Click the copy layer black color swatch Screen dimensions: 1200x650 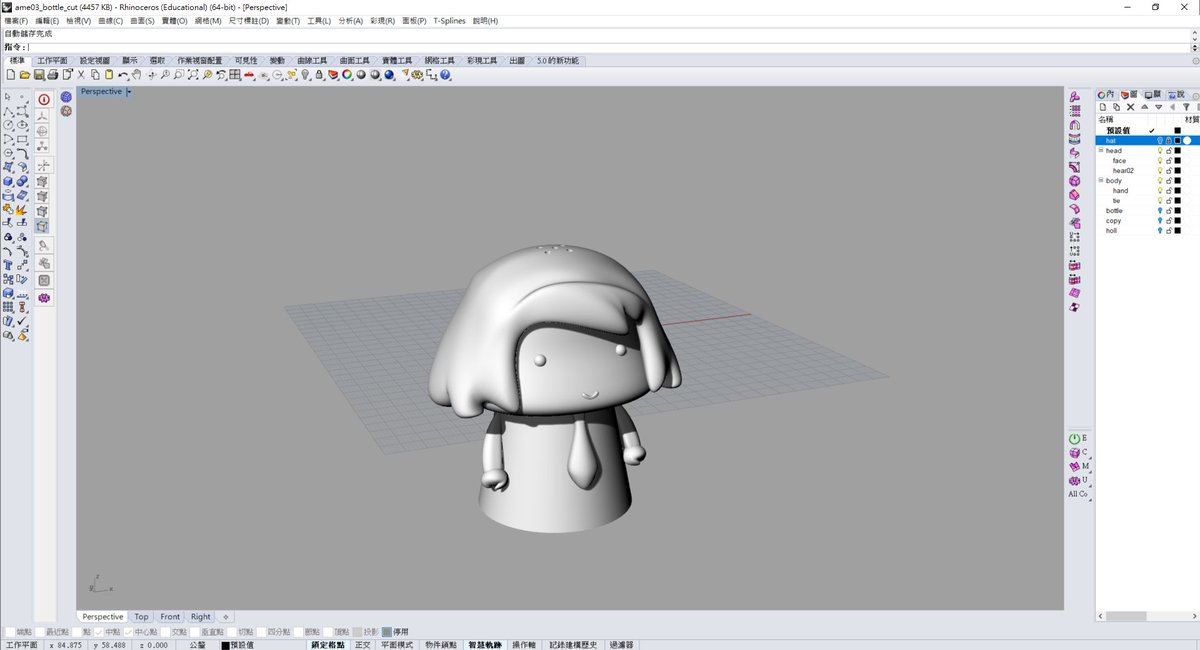pyautogui.click(x=1178, y=221)
